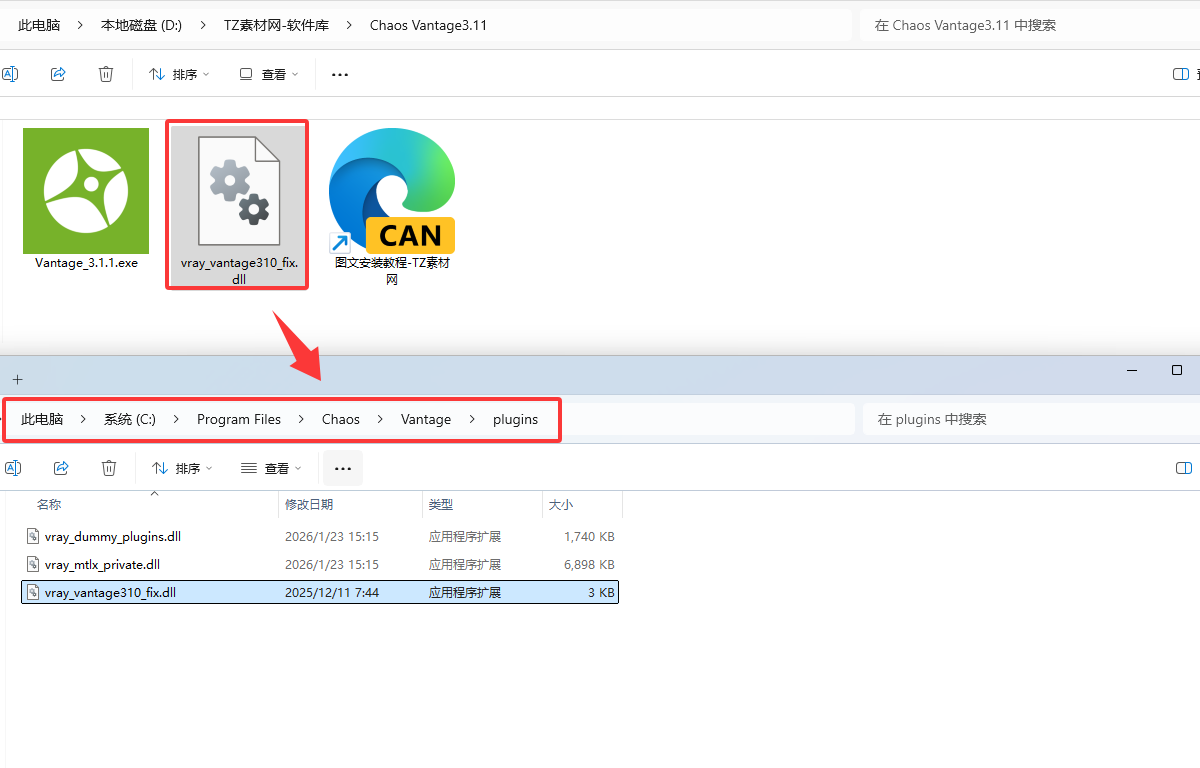
Task: Select vray_vantage310_fix.dll large file icon
Action: point(237,191)
